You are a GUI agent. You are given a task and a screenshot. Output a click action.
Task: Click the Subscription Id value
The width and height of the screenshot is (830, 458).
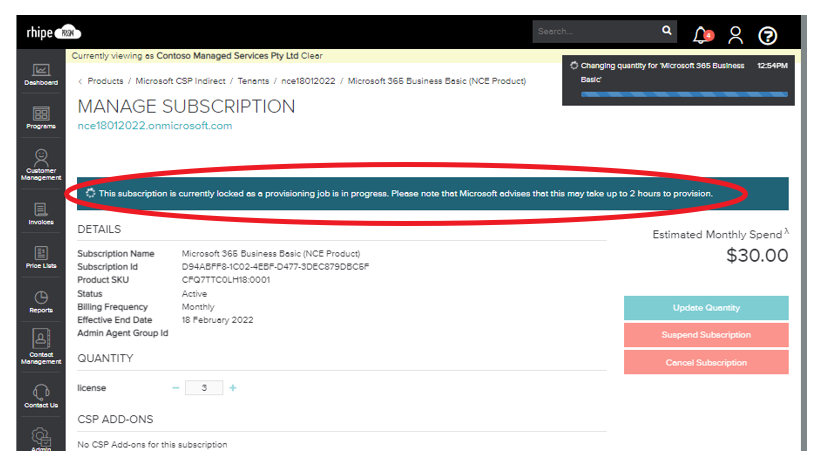(x=275, y=267)
